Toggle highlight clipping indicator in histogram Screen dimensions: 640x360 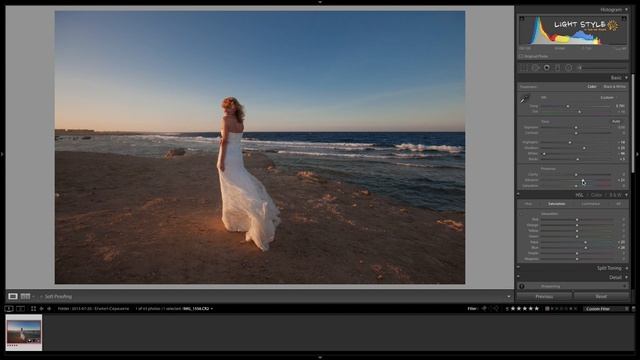[624, 18]
